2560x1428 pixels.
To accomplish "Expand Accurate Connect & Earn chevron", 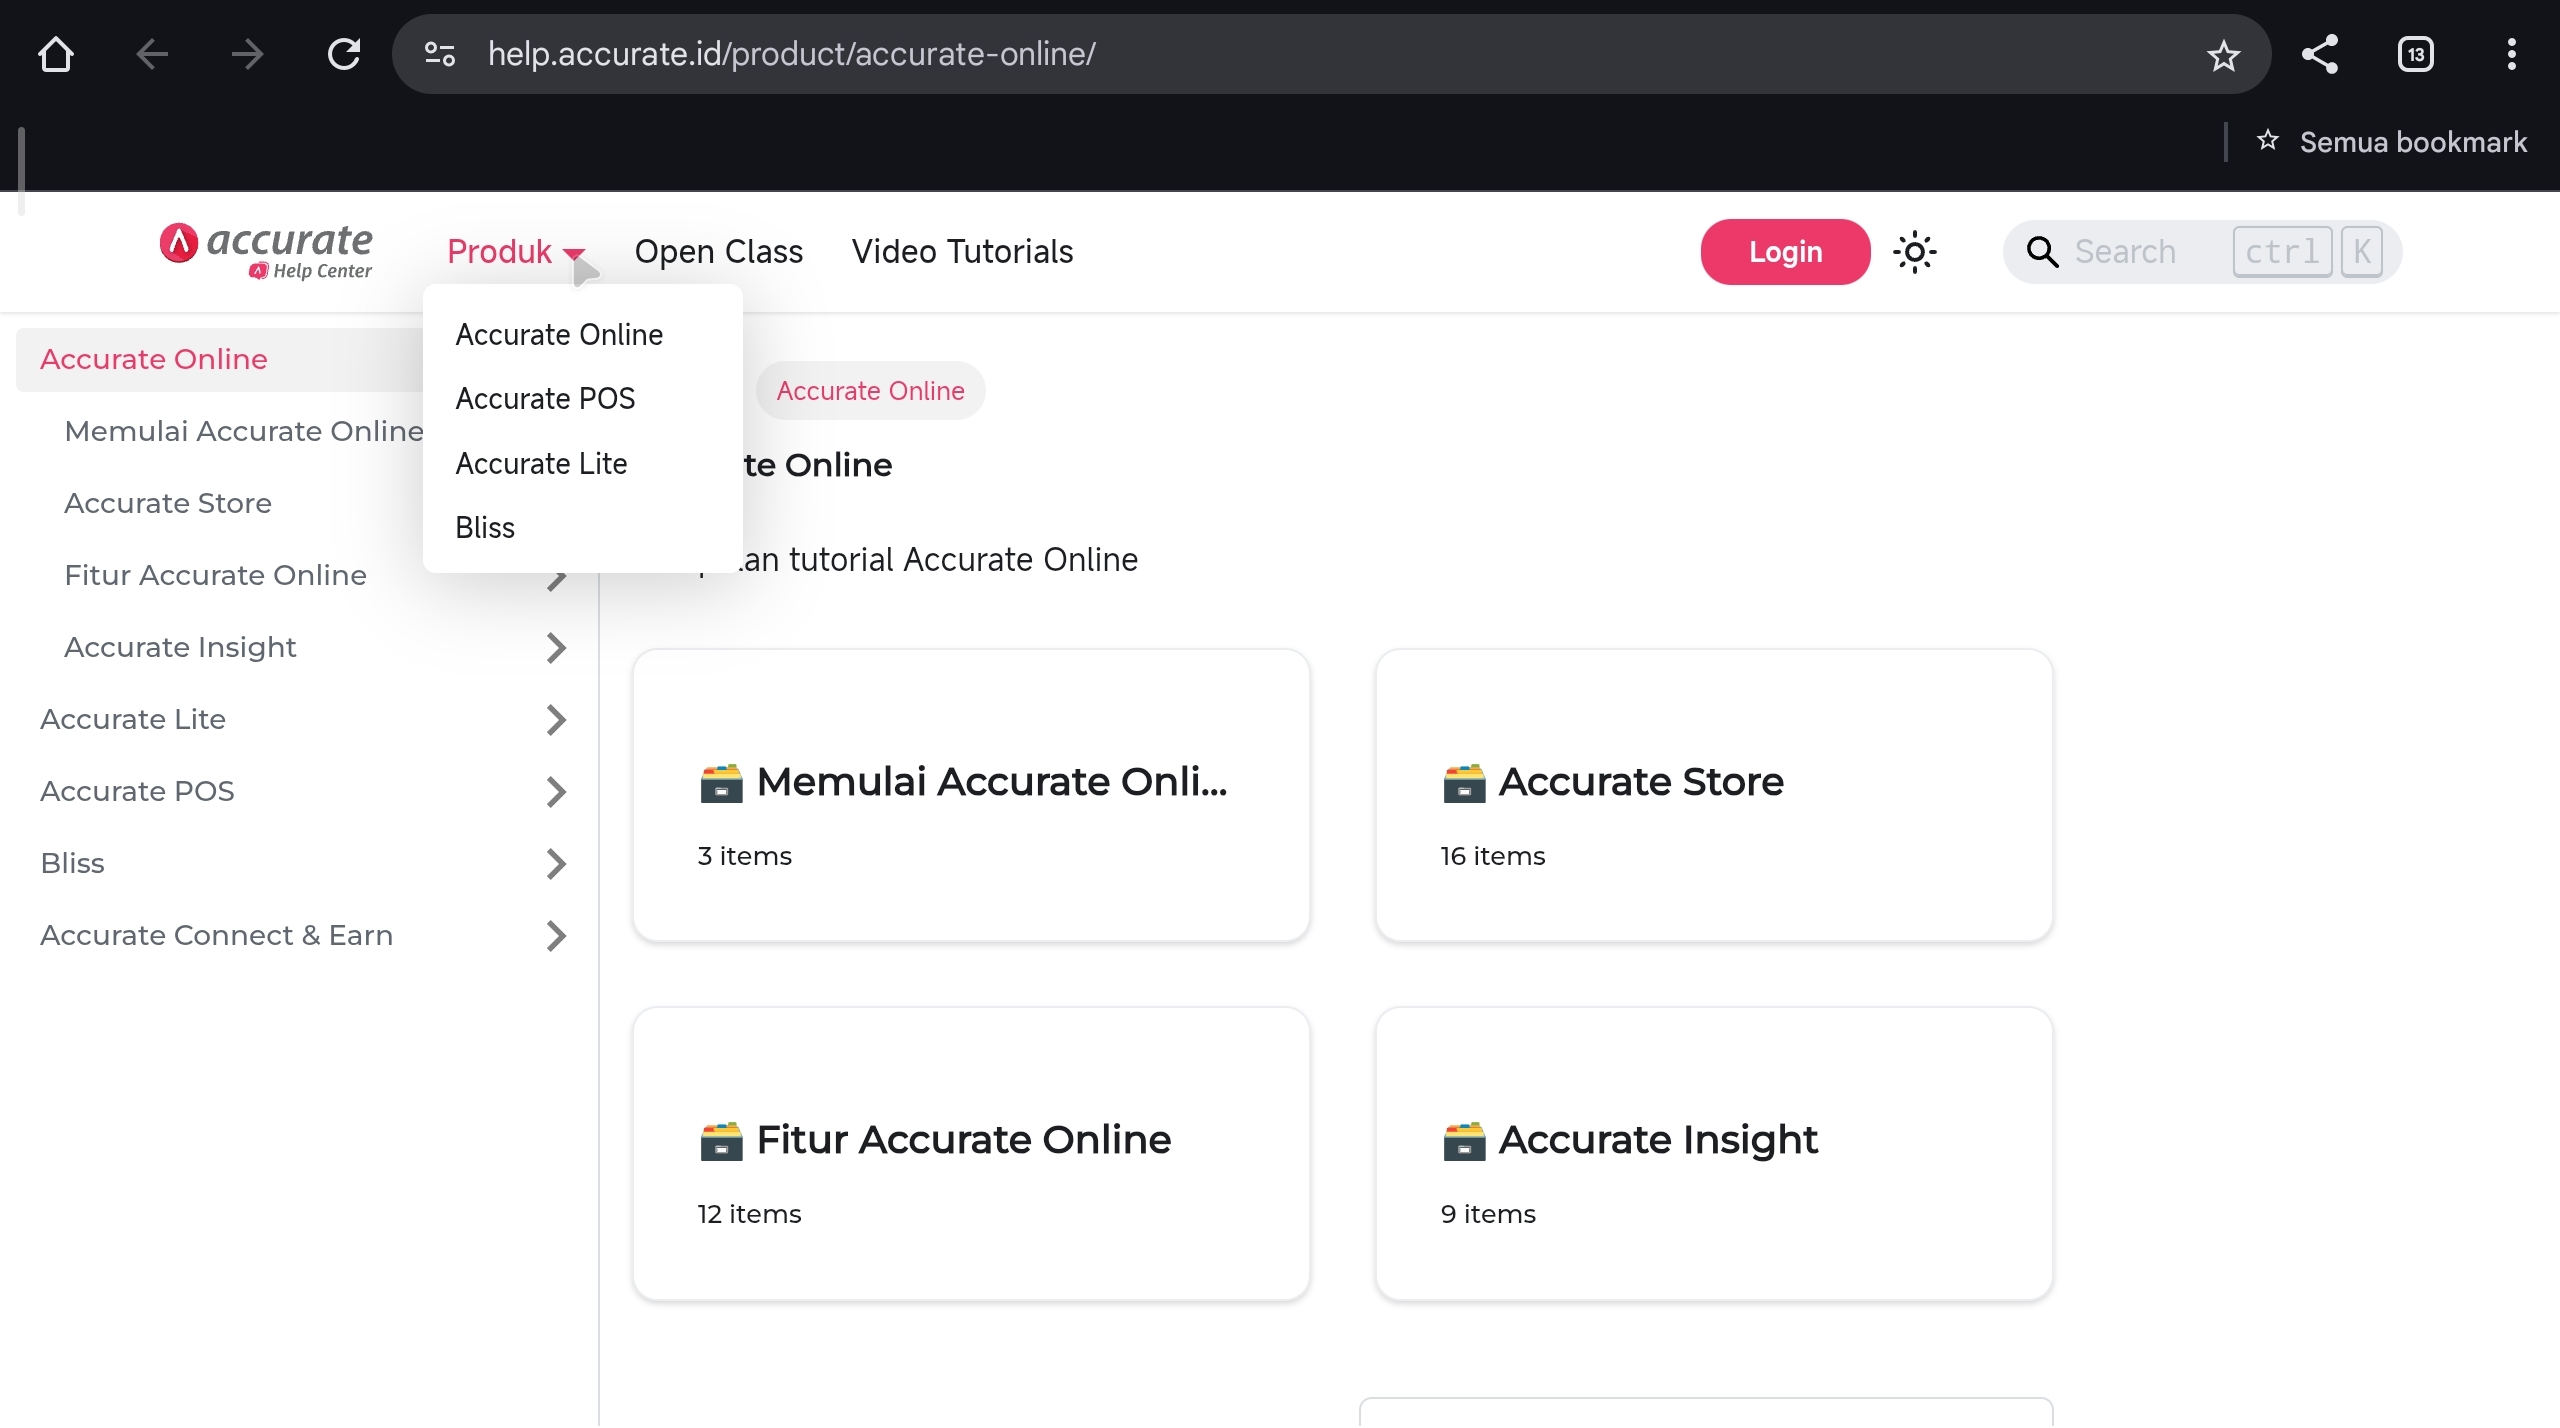I will (556, 936).
